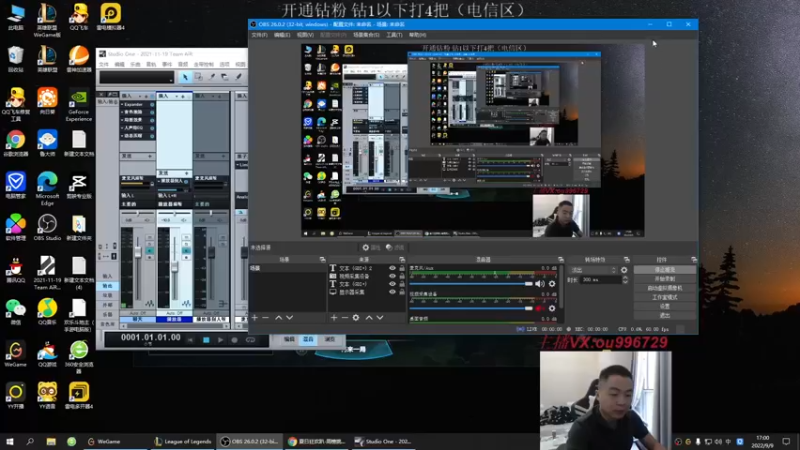Remove the selected source with the minus icon

(x=344, y=317)
